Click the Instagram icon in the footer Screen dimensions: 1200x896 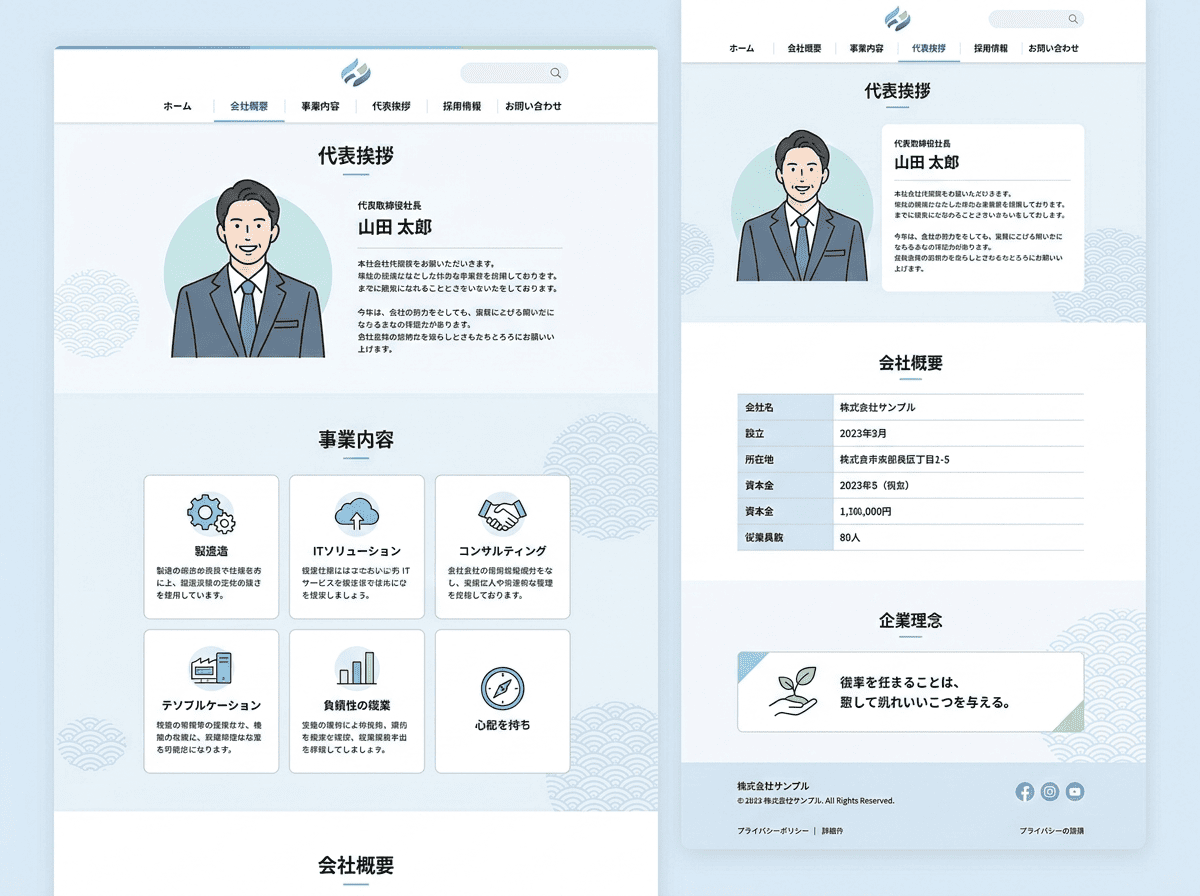tap(1050, 792)
